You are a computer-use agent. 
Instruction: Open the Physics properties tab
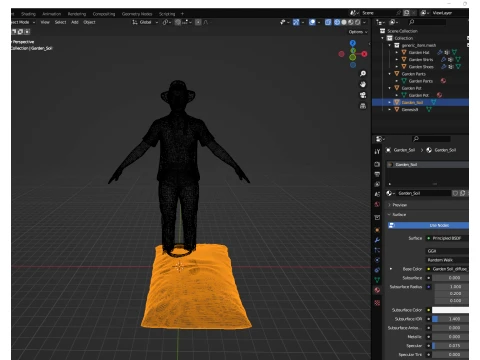(x=377, y=260)
